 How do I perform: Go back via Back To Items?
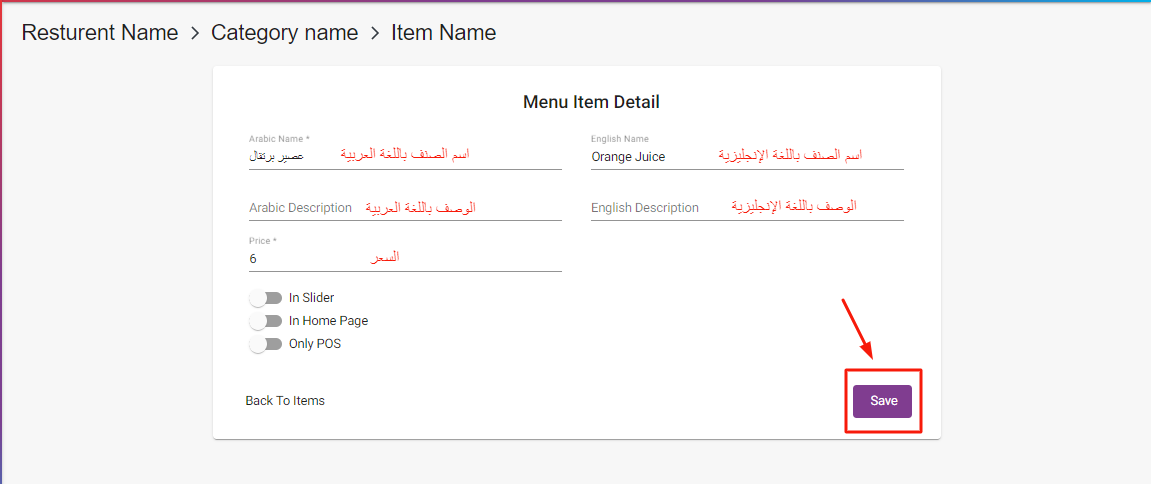click(285, 401)
